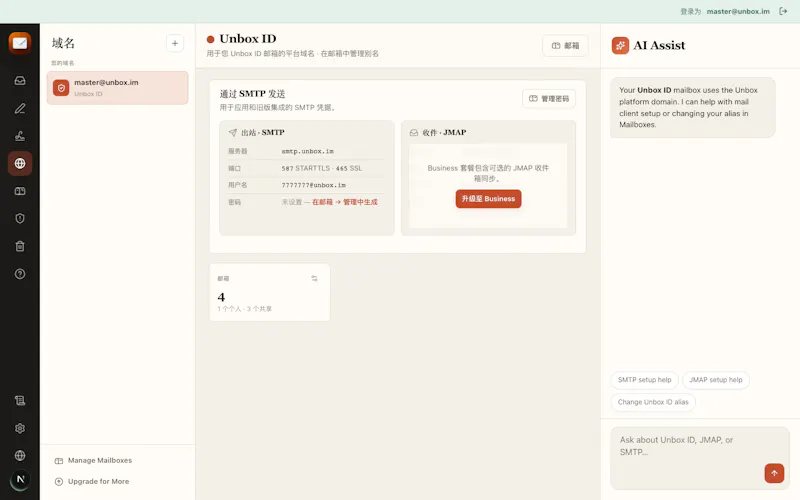The width and height of the screenshot is (800, 500).
Task: Click the 7777777@unbox.im username value
Action: tap(314, 185)
